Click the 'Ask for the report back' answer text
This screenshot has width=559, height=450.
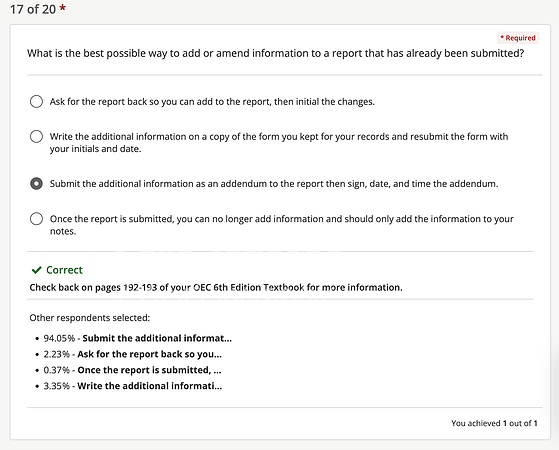pos(212,102)
